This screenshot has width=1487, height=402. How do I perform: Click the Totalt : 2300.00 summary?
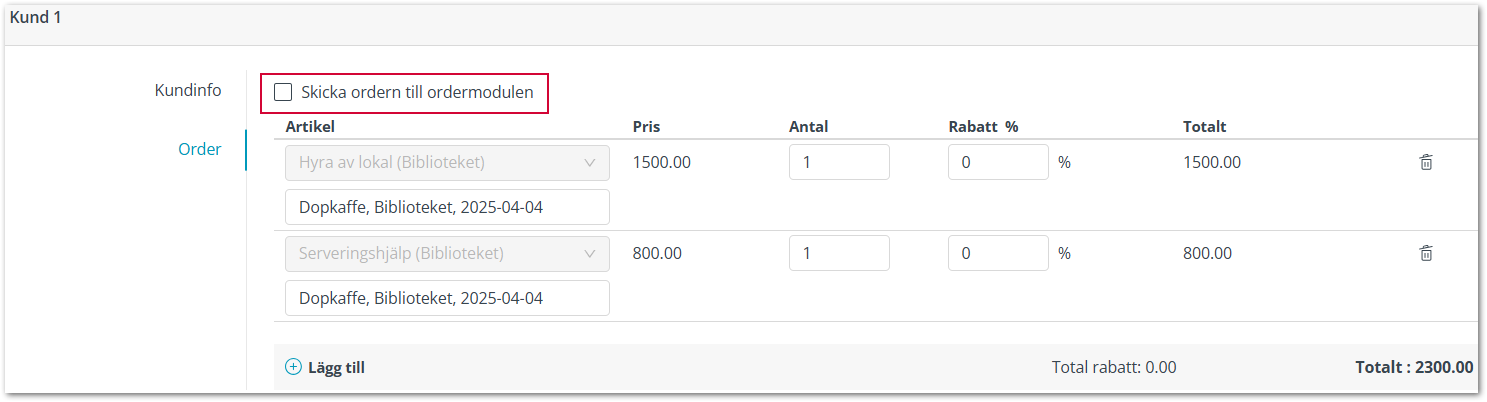(1414, 367)
